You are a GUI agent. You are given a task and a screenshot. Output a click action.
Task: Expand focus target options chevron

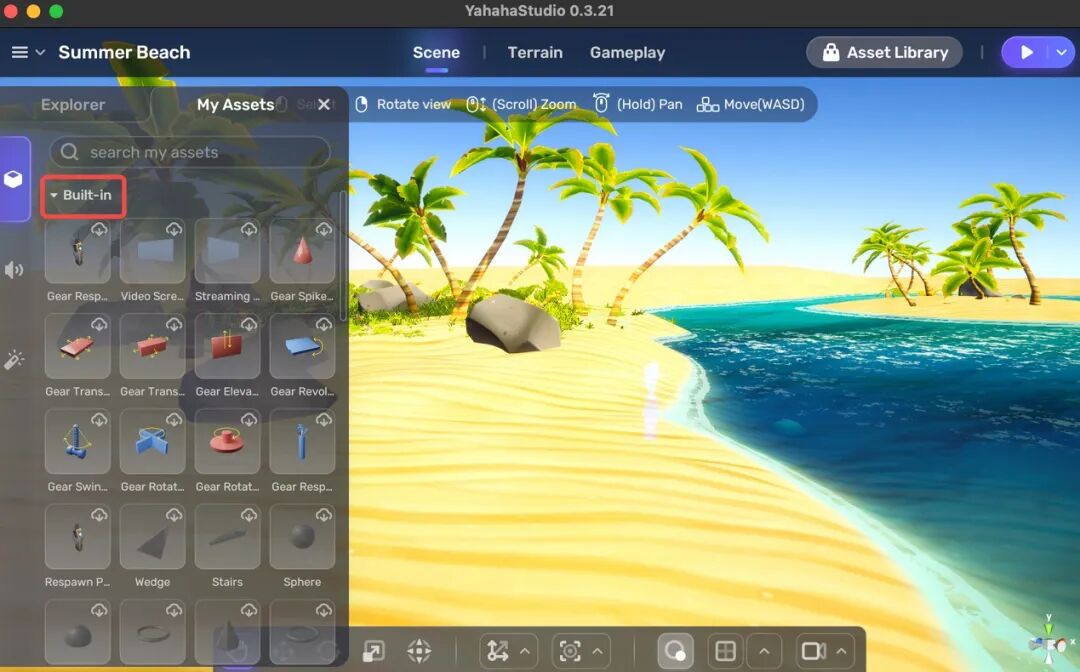597,651
